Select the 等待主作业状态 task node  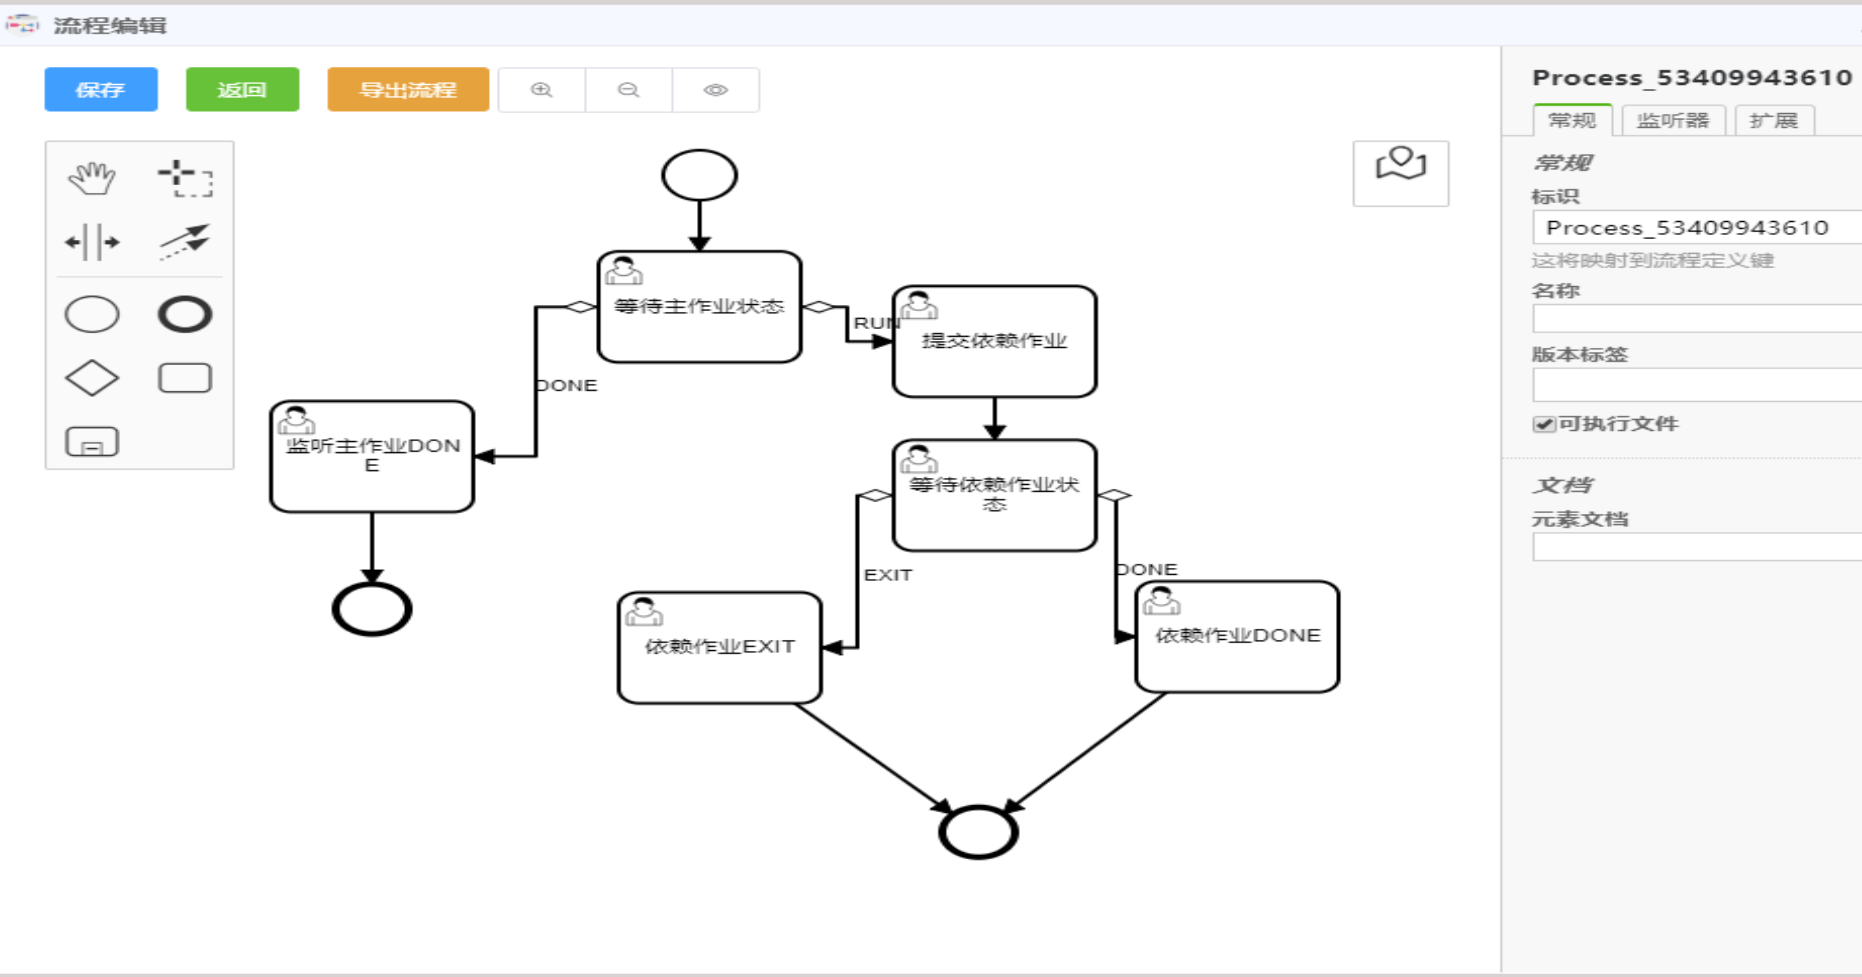pyautogui.click(x=700, y=307)
